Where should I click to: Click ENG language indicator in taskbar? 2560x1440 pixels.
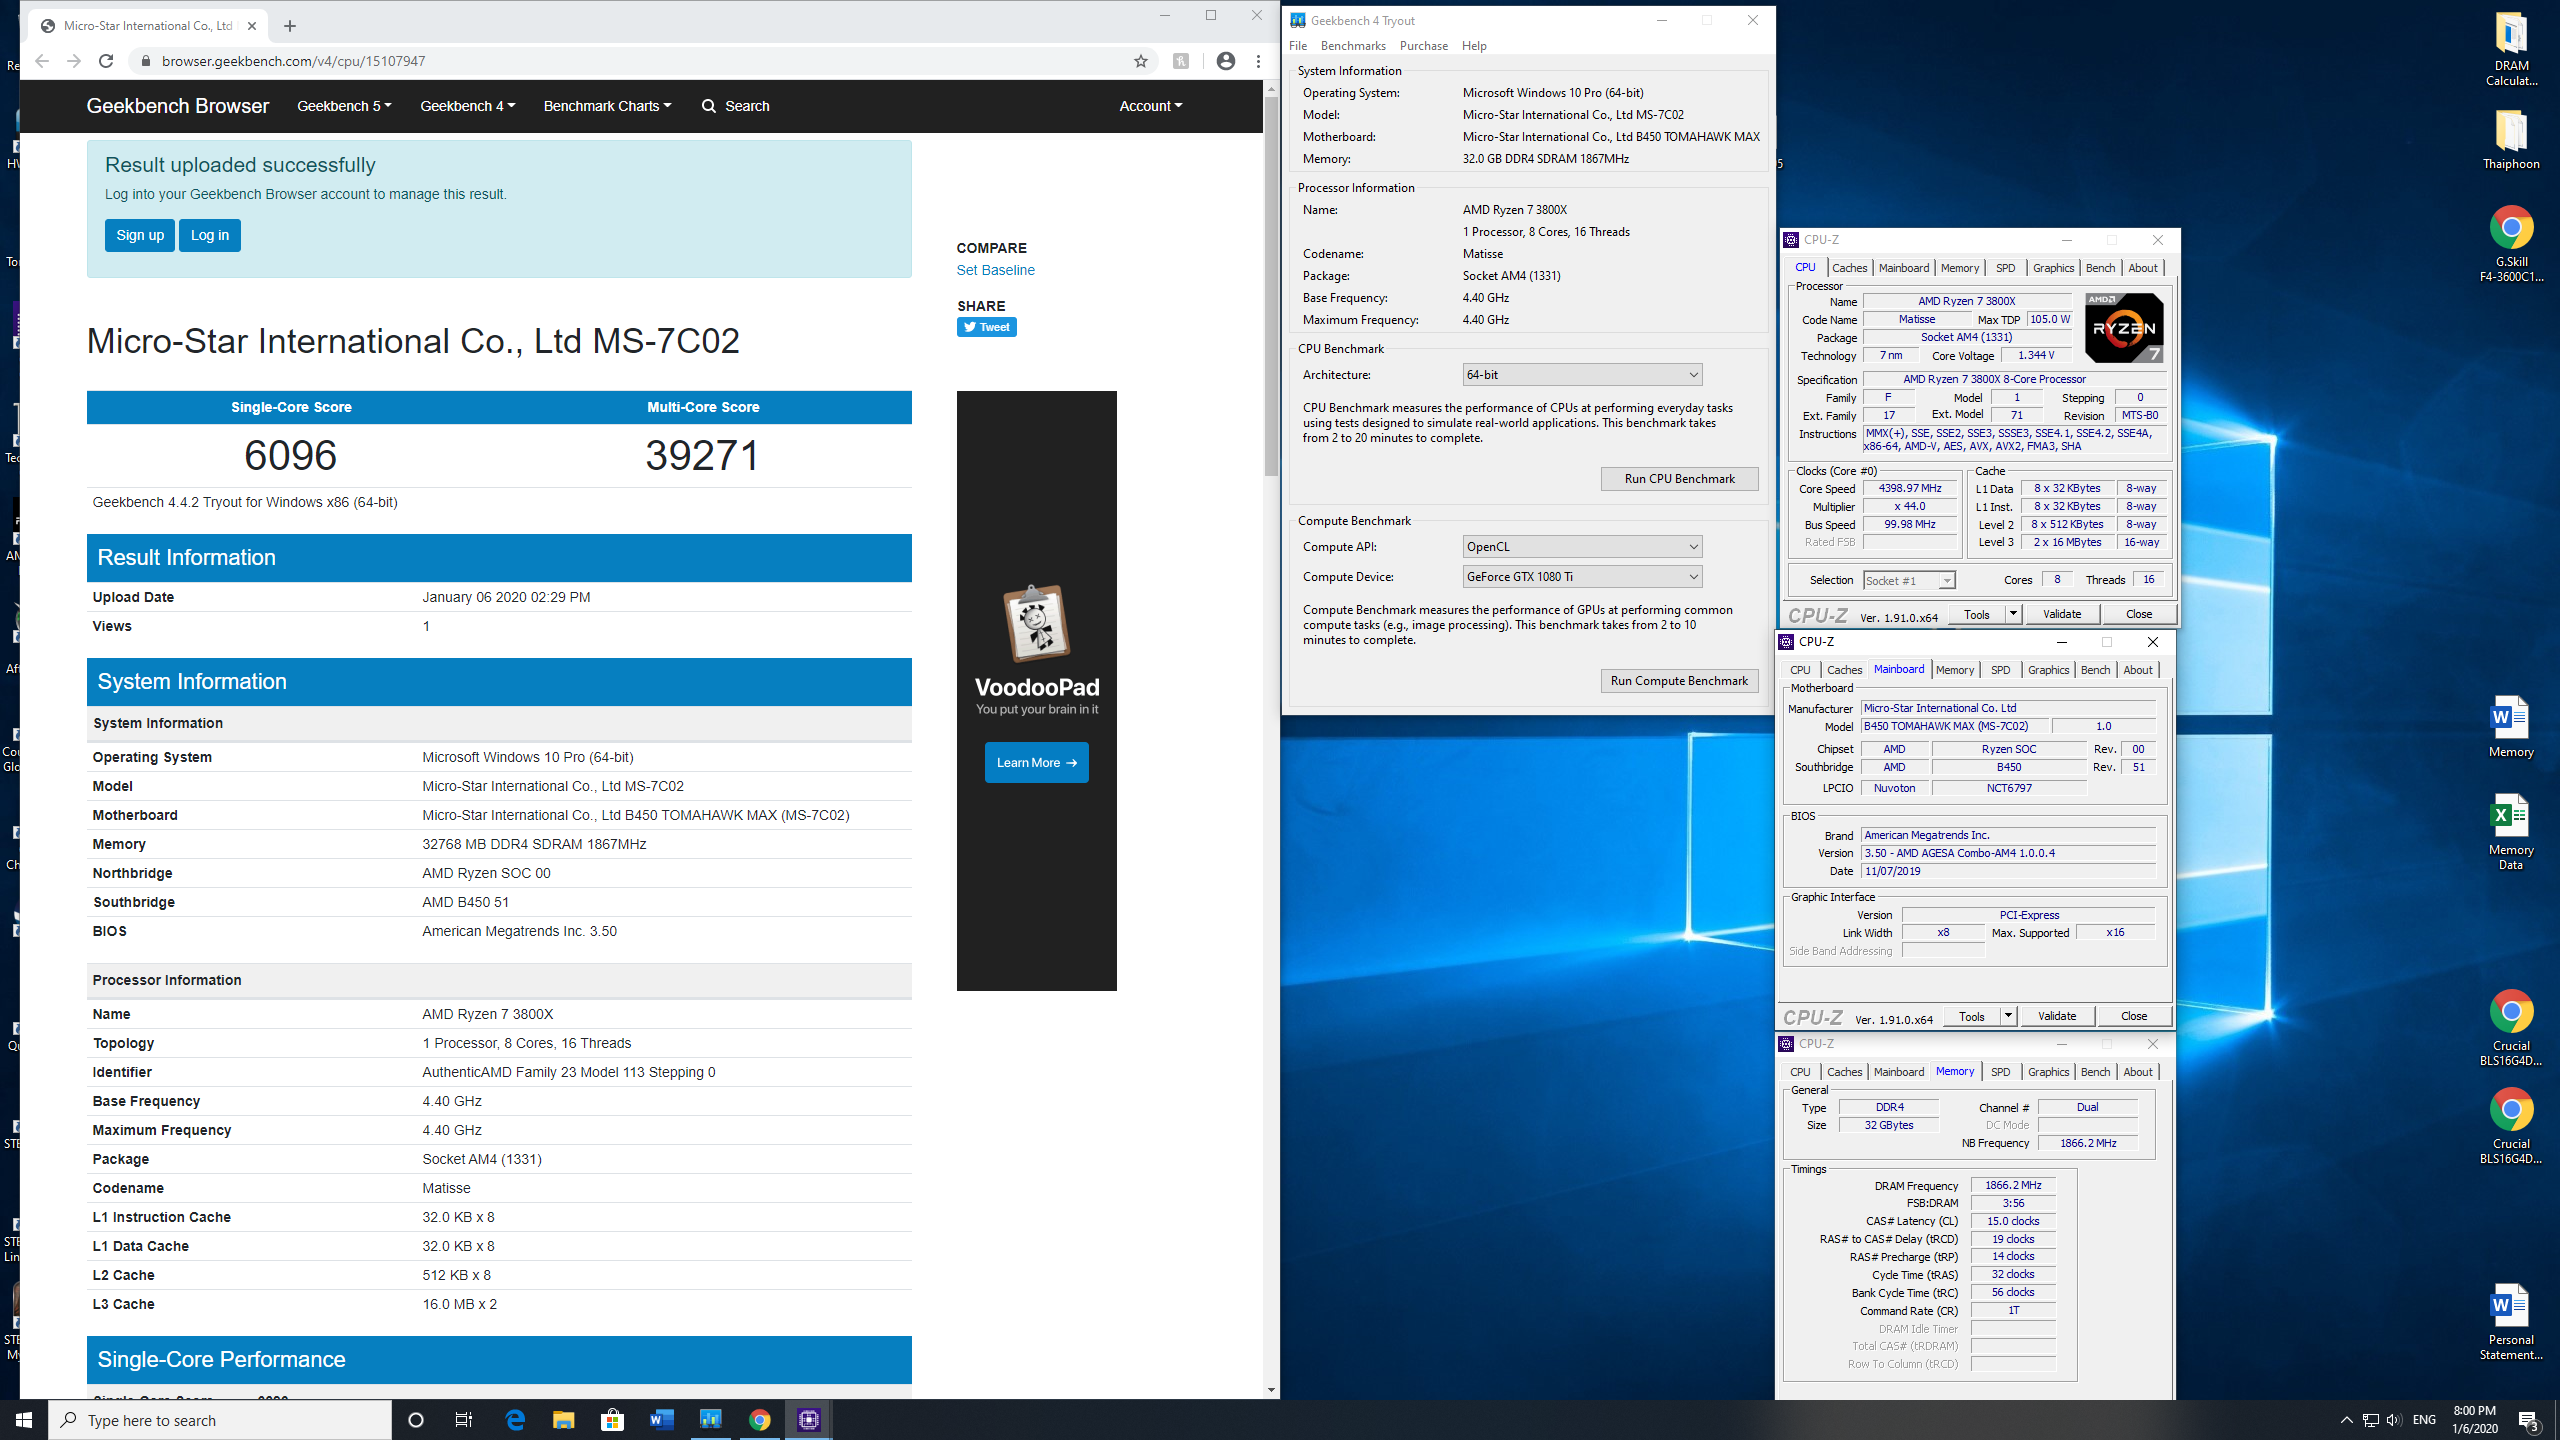pyautogui.click(x=2424, y=1420)
